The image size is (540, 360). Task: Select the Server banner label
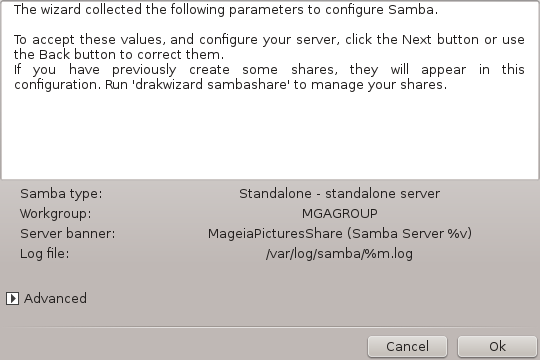(68, 234)
